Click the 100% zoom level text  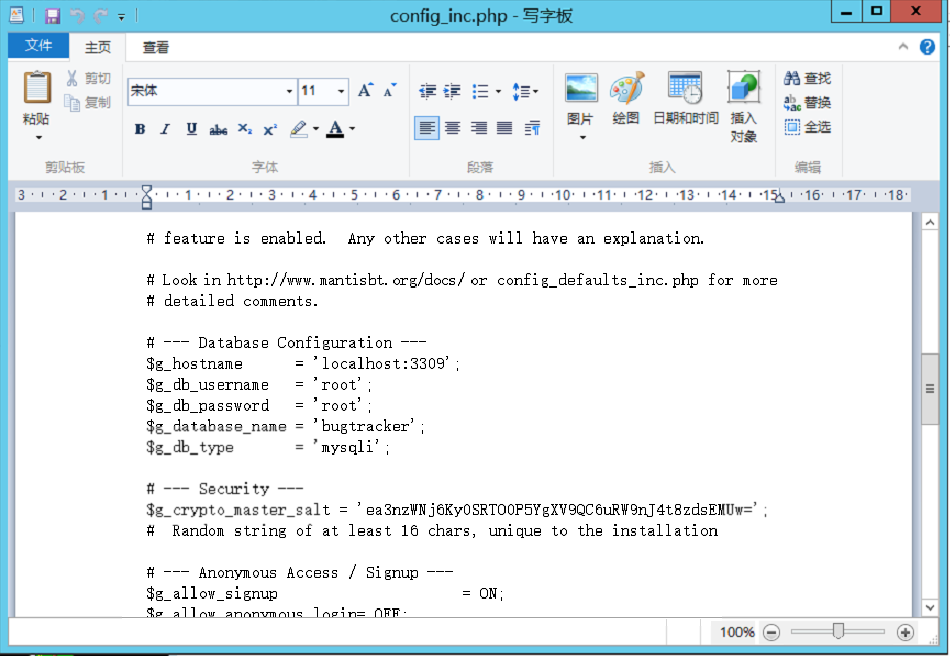pos(737,632)
